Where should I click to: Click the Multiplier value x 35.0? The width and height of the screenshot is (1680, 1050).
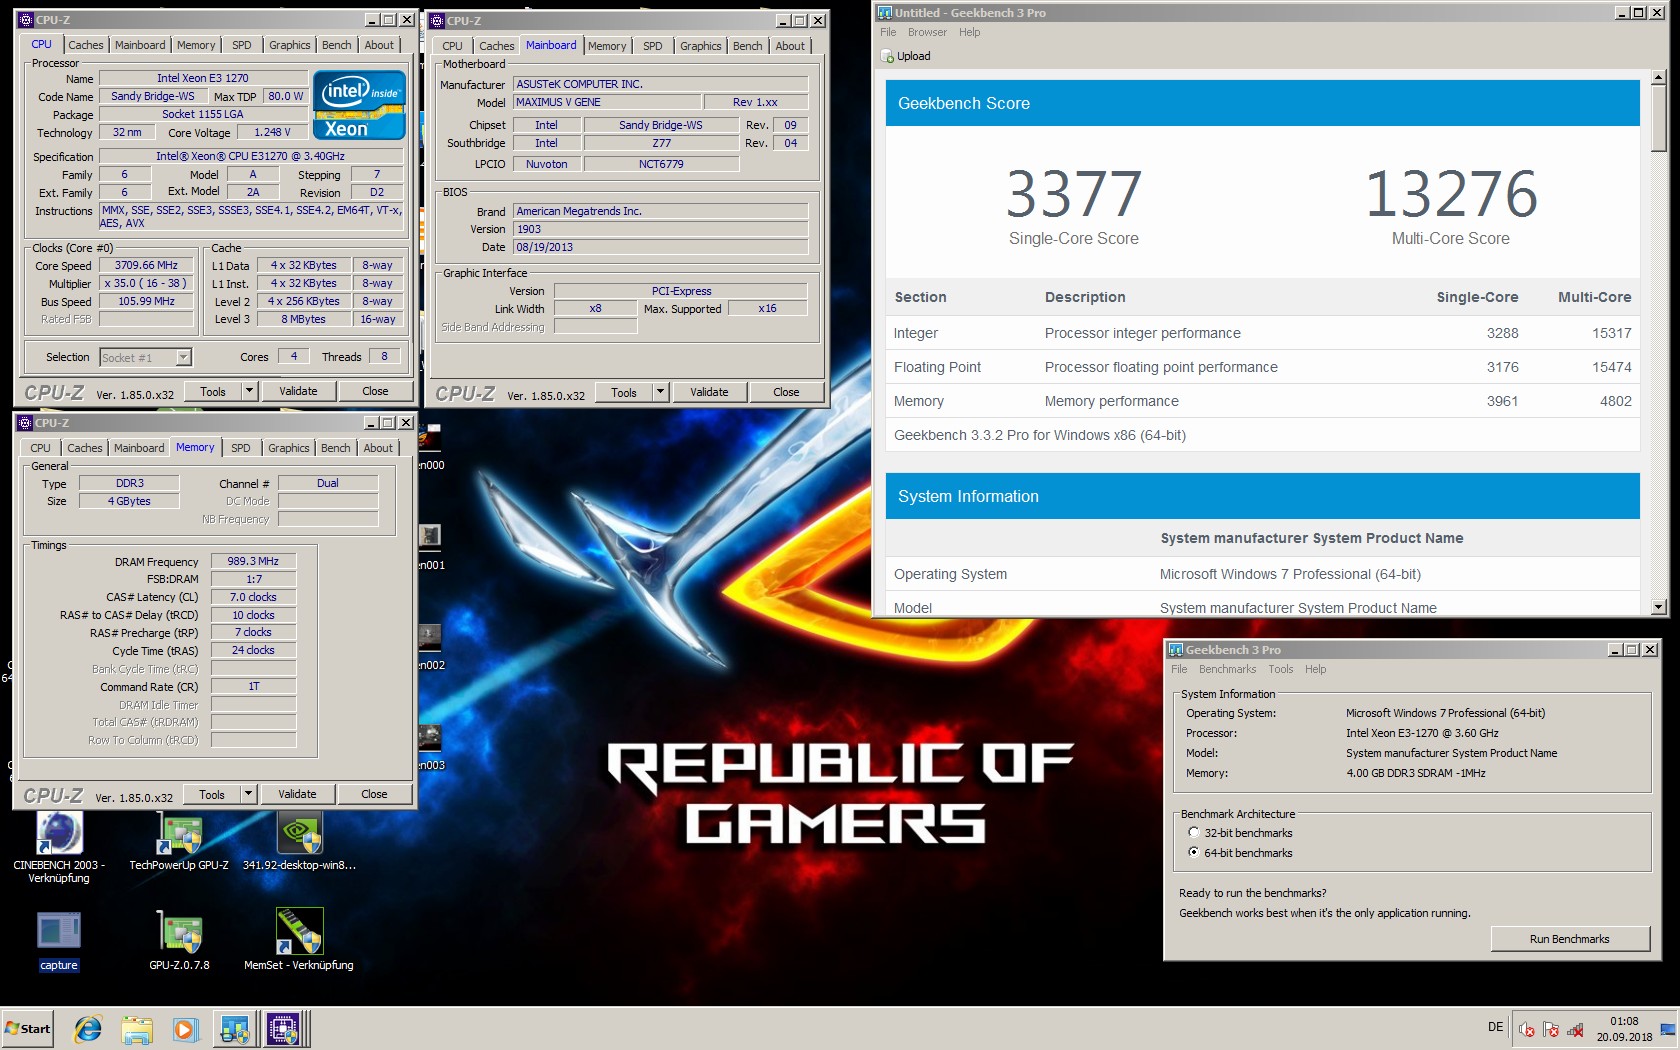pyautogui.click(x=146, y=283)
